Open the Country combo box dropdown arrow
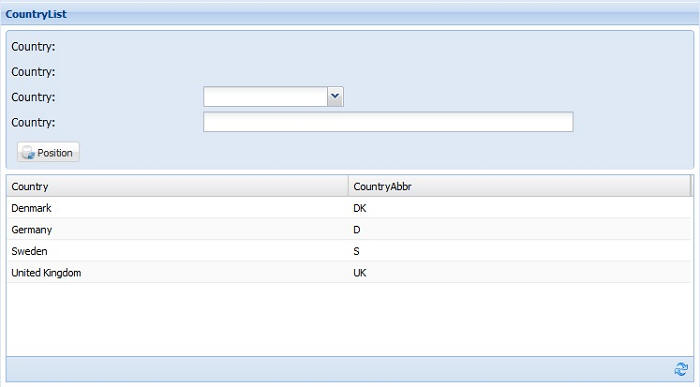Screen dimensions: 700x387 coord(335,96)
